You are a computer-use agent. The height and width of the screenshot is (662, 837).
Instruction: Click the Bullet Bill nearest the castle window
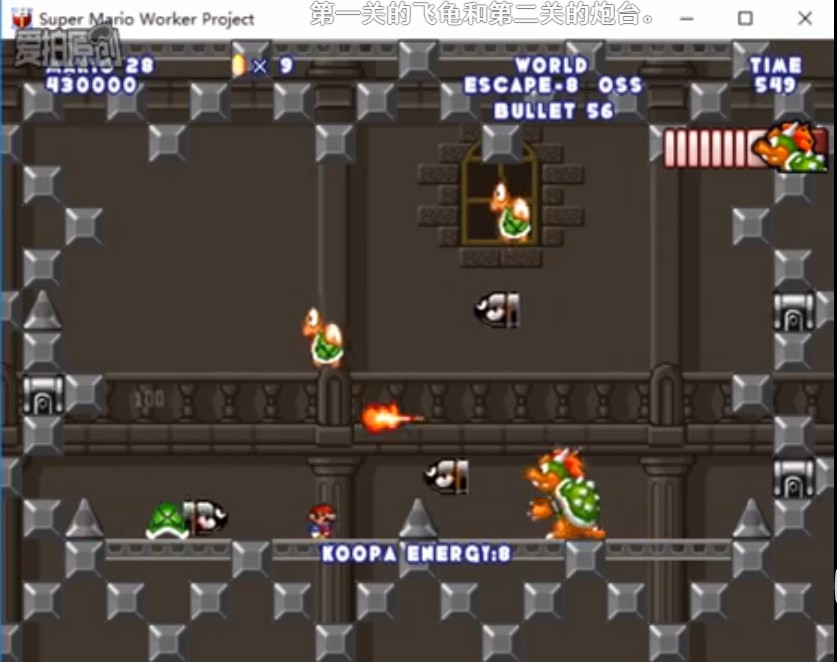(x=497, y=310)
